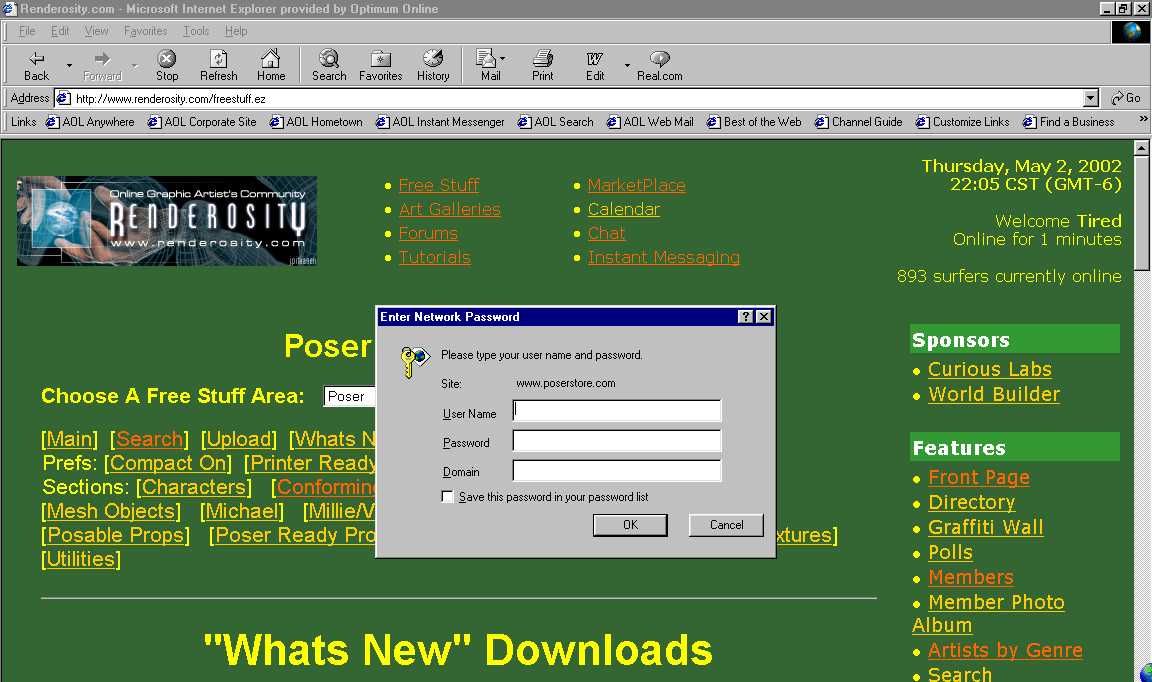
Task: Go to the Home icon
Action: pyautogui.click(x=271, y=59)
